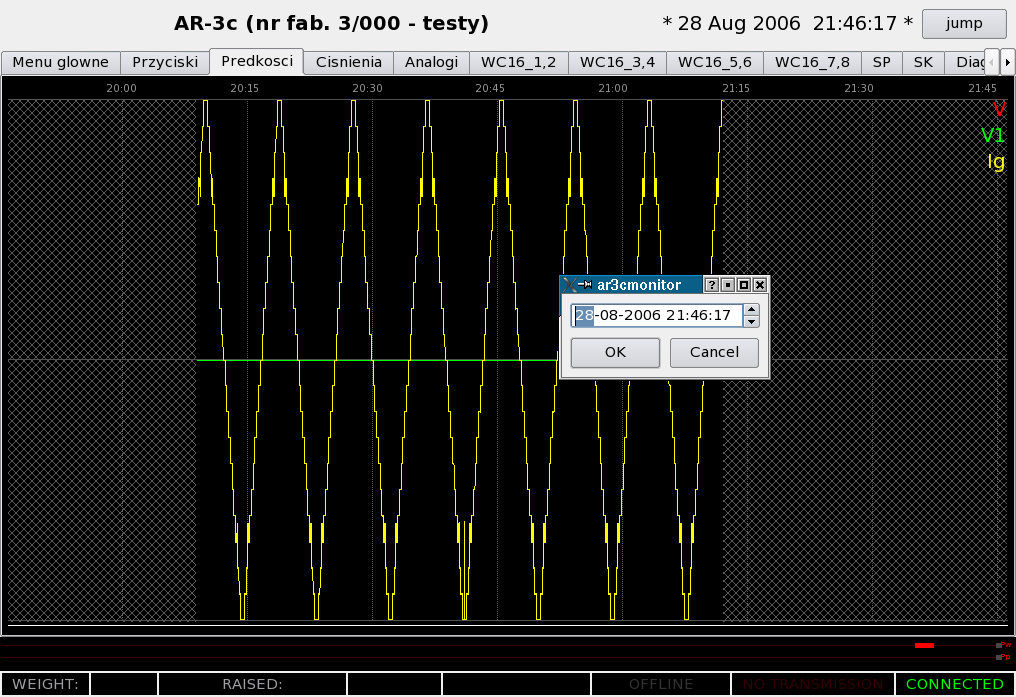Click the AR-3c title heading

[x=331, y=23]
